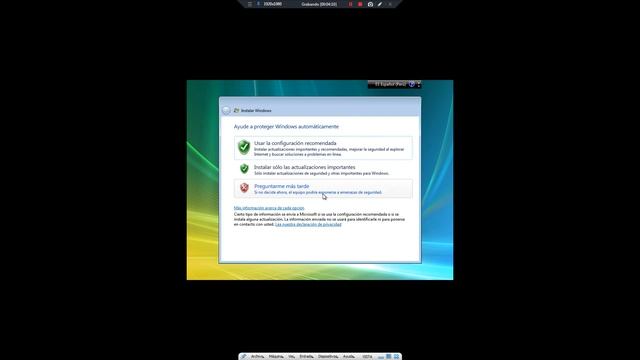Stop the screen recording

(x=360, y=4)
